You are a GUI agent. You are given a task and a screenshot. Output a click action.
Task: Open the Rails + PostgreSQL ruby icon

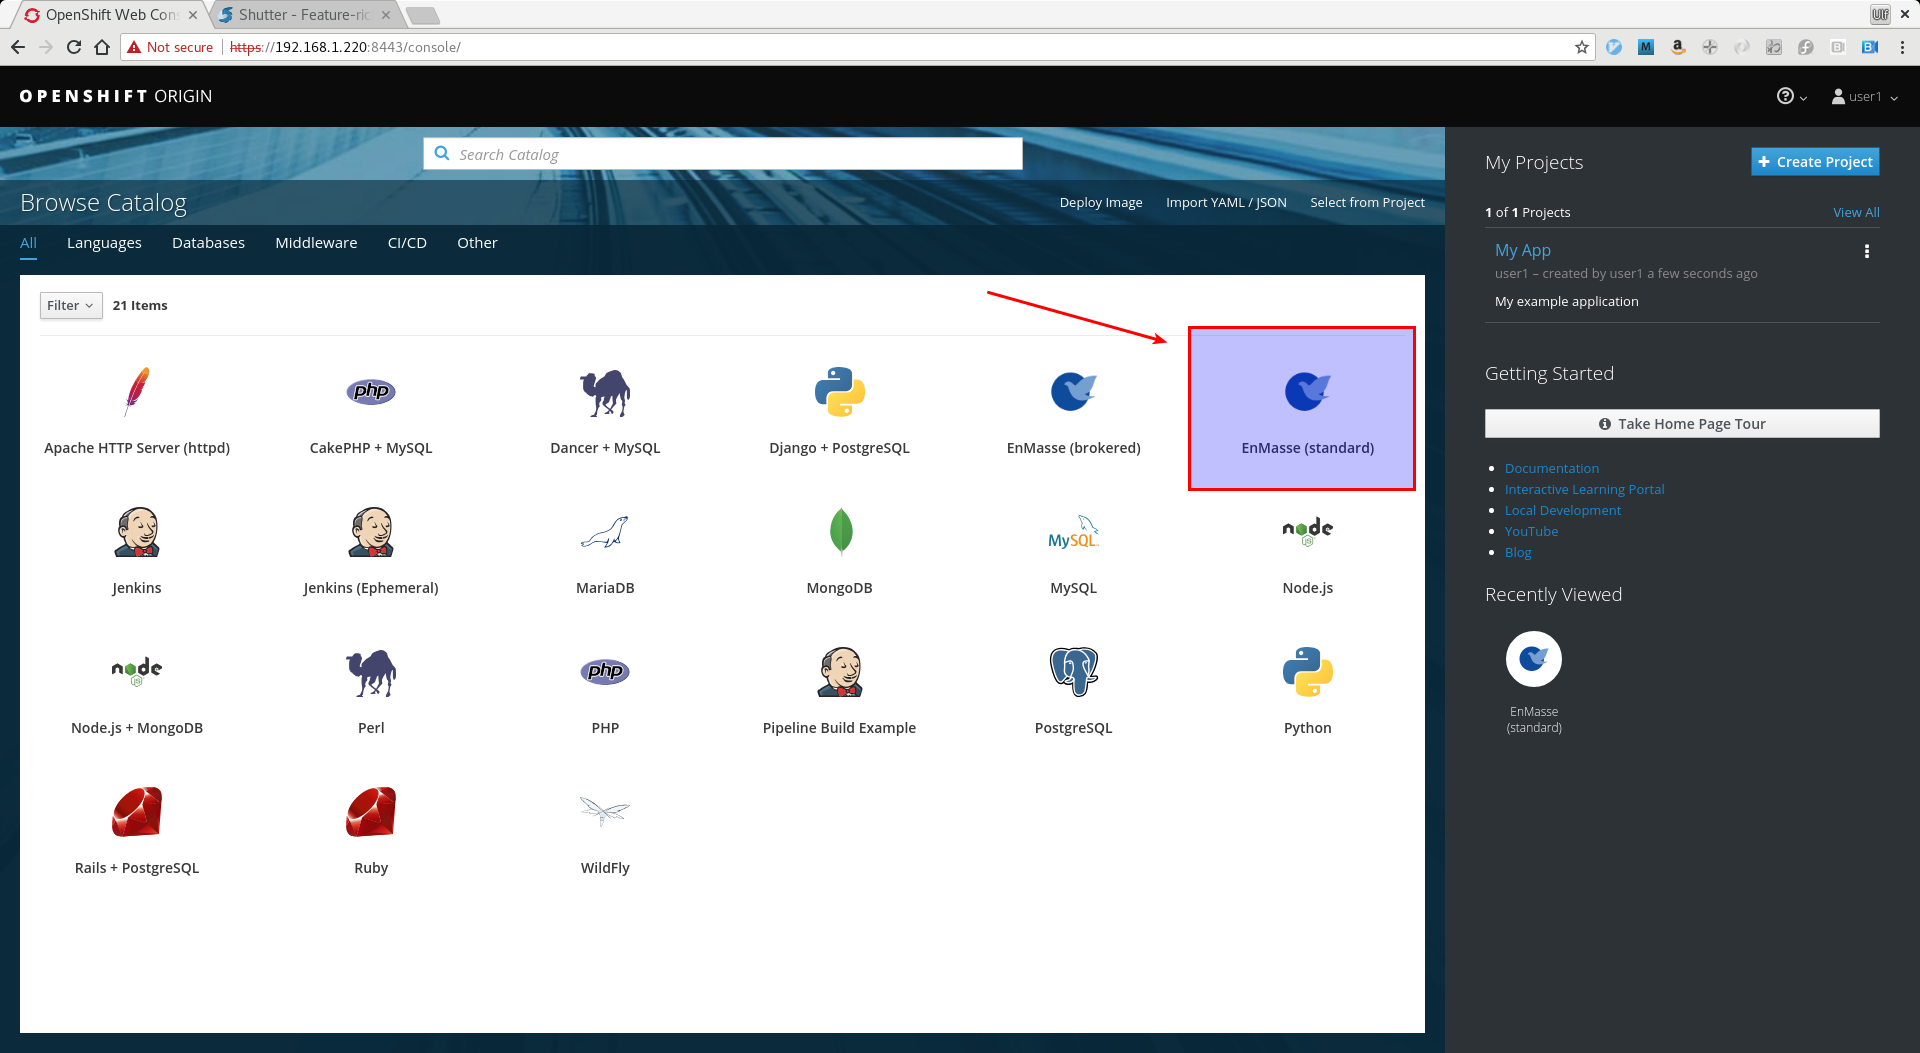(137, 811)
